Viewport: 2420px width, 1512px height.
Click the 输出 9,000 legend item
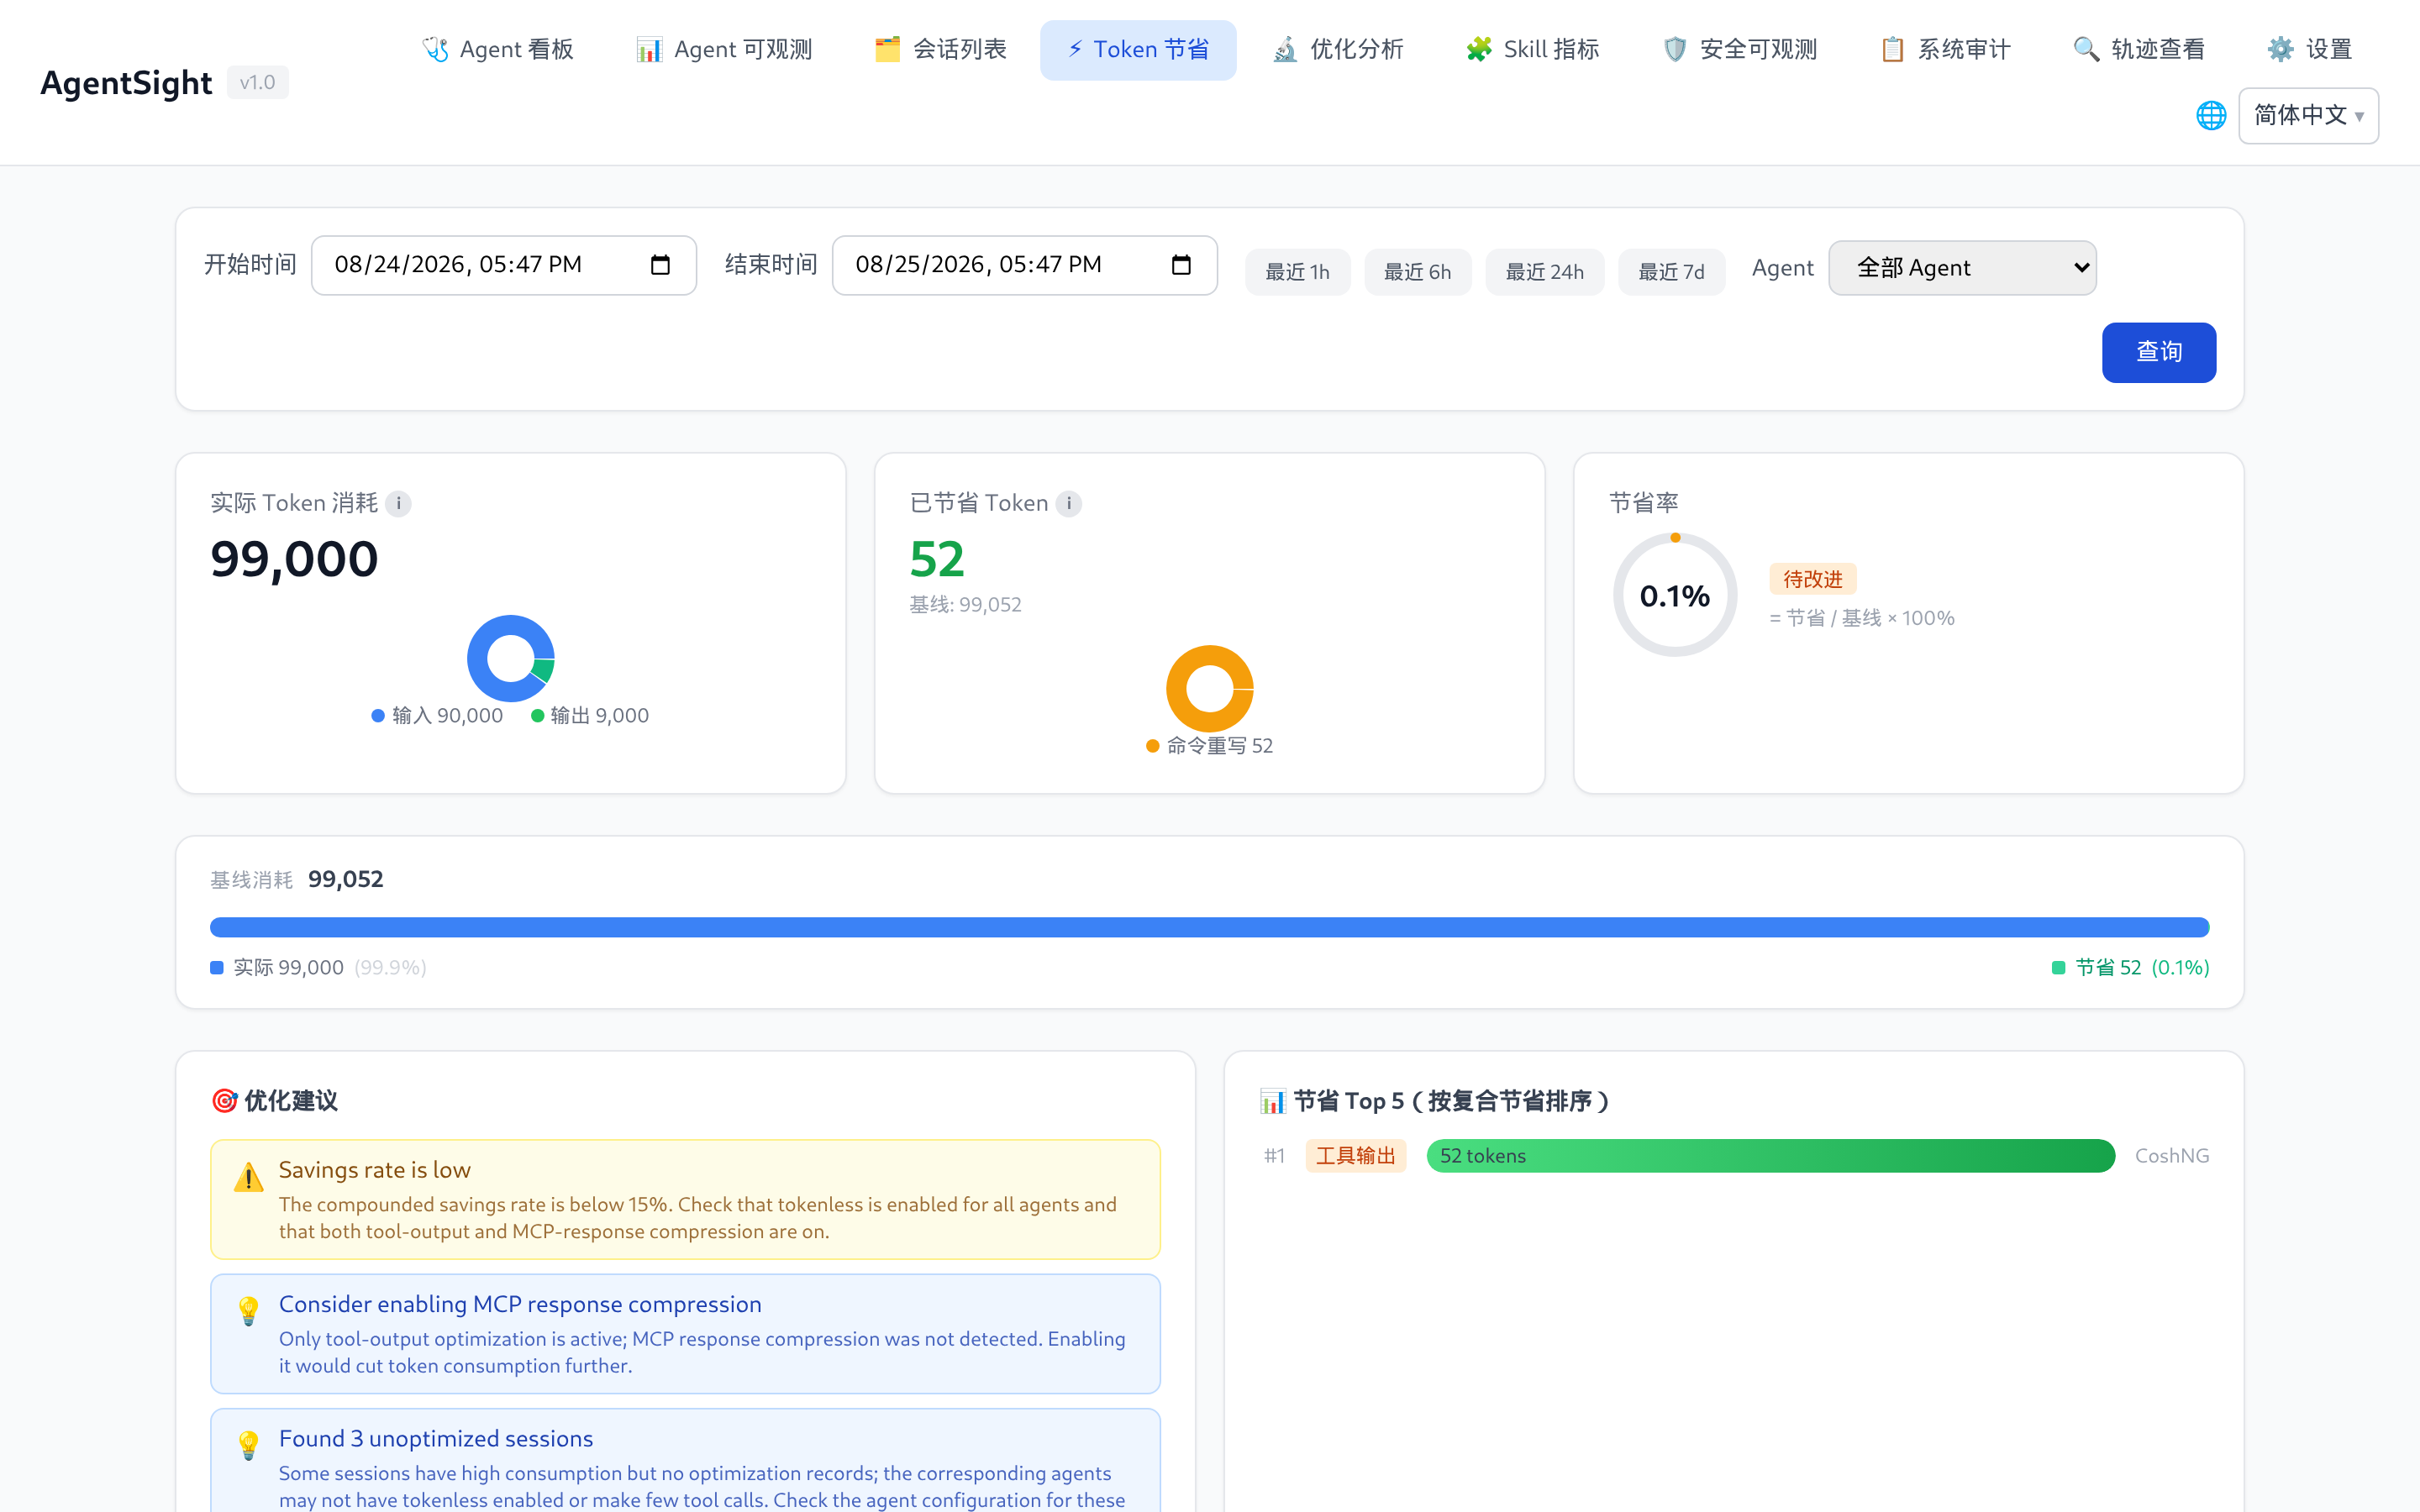pos(590,715)
